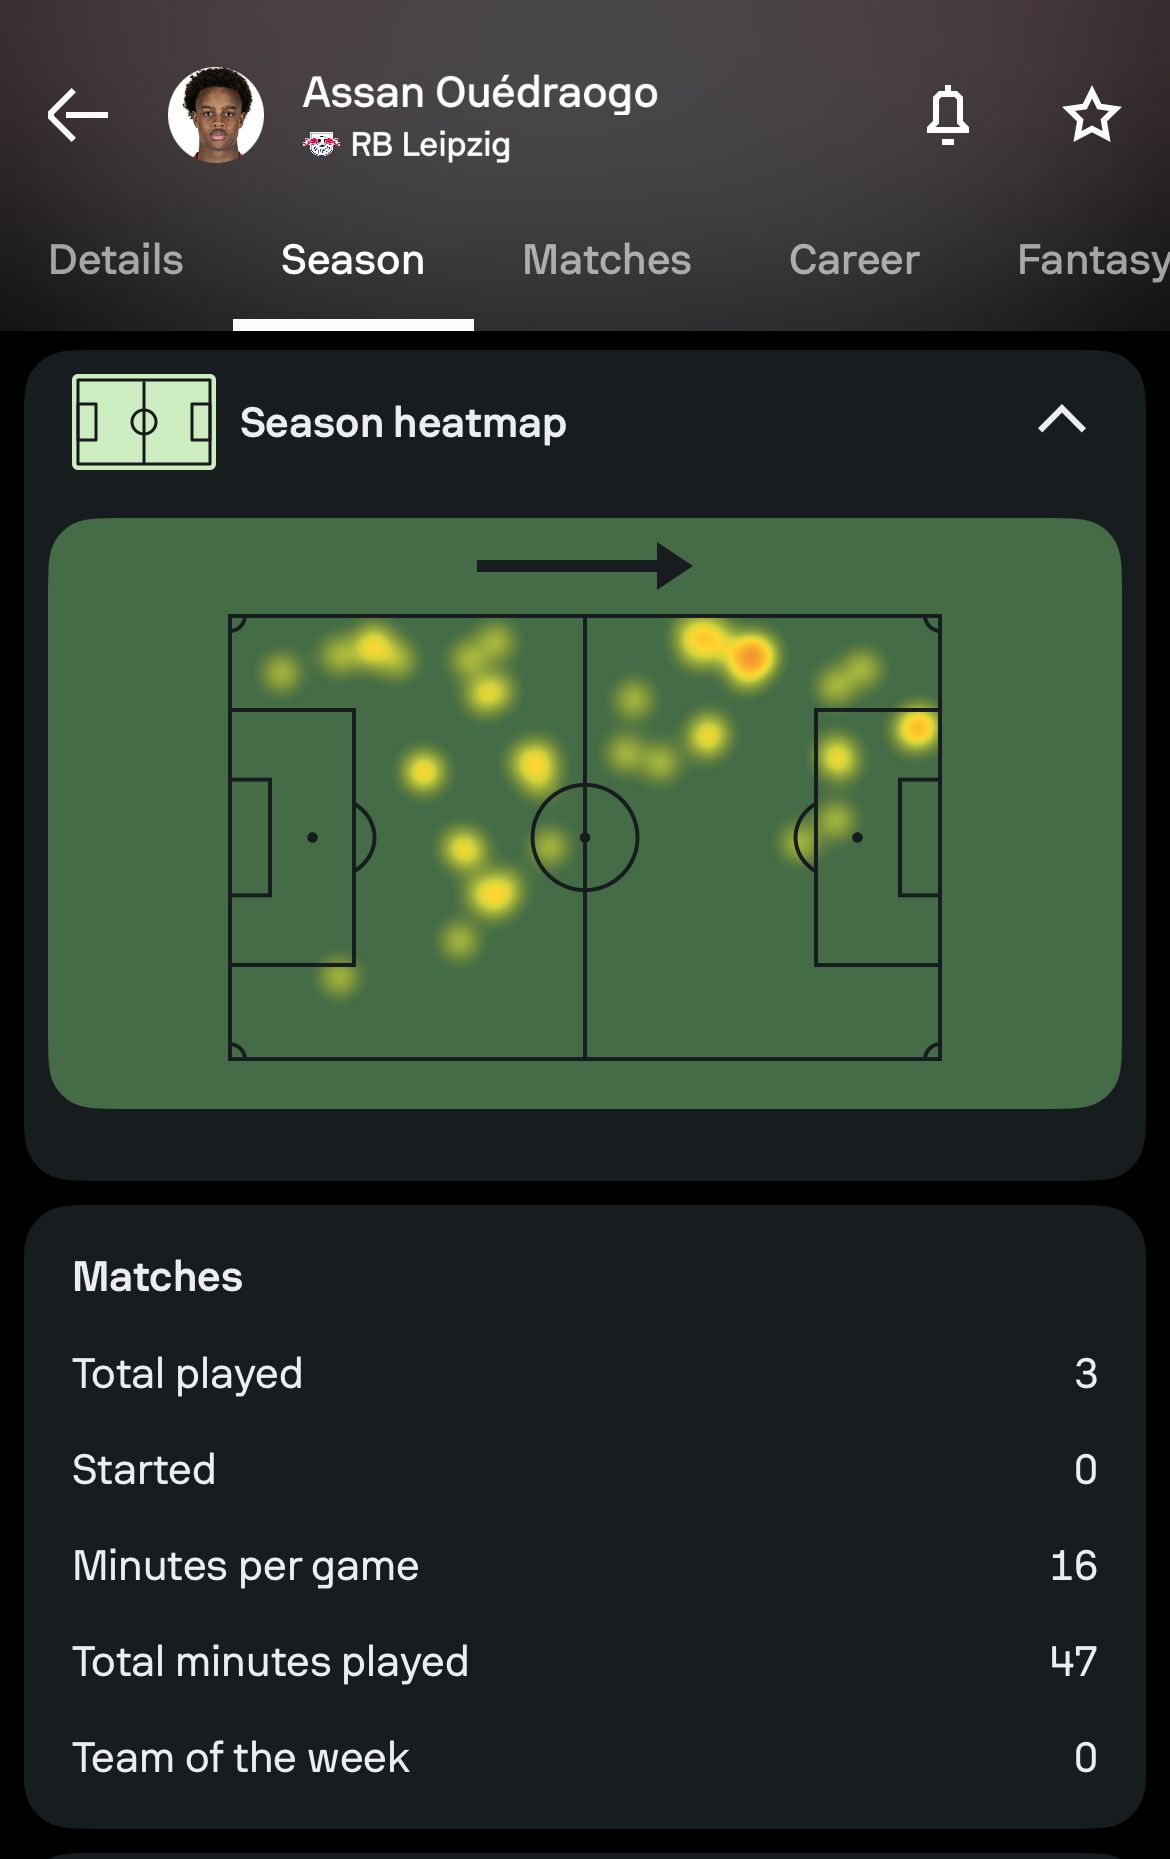
Task: Tap the favorite star icon
Action: pyautogui.click(x=1091, y=115)
